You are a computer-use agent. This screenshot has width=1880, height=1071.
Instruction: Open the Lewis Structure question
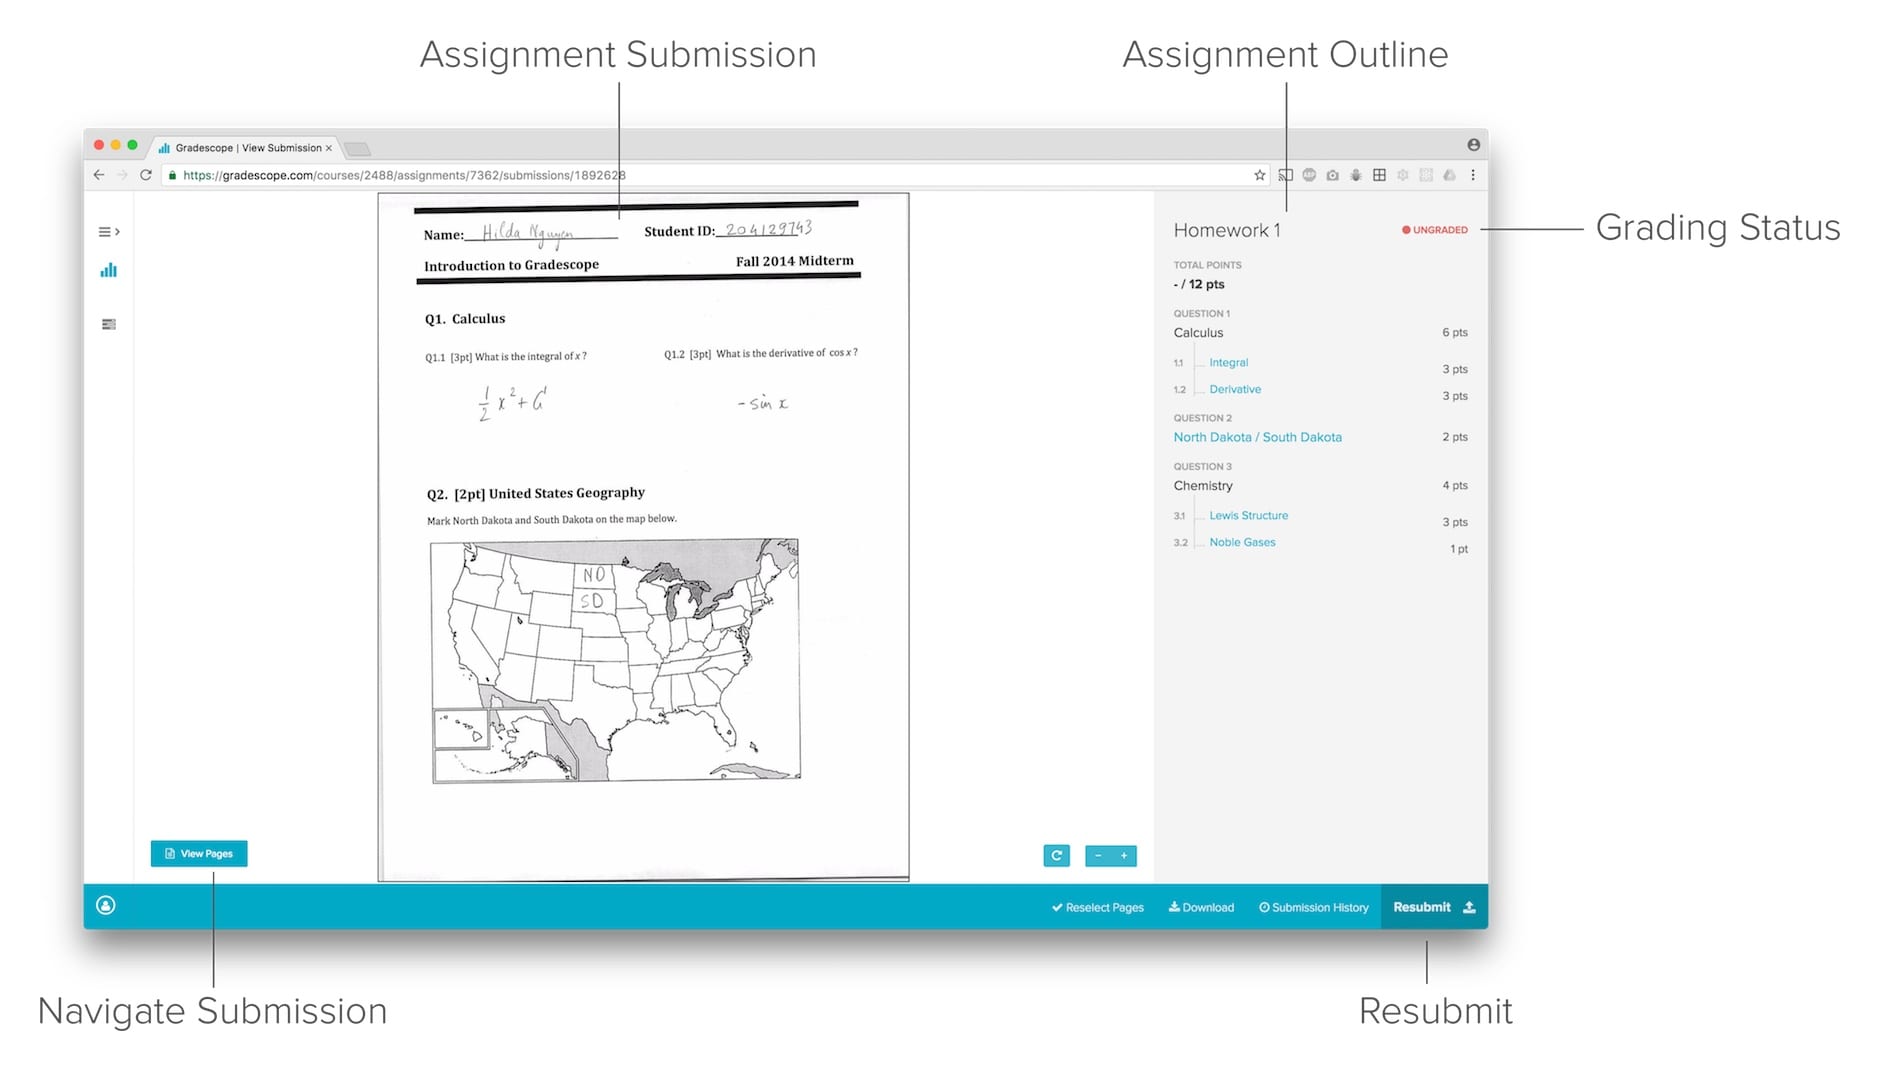[x=1248, y=516]
